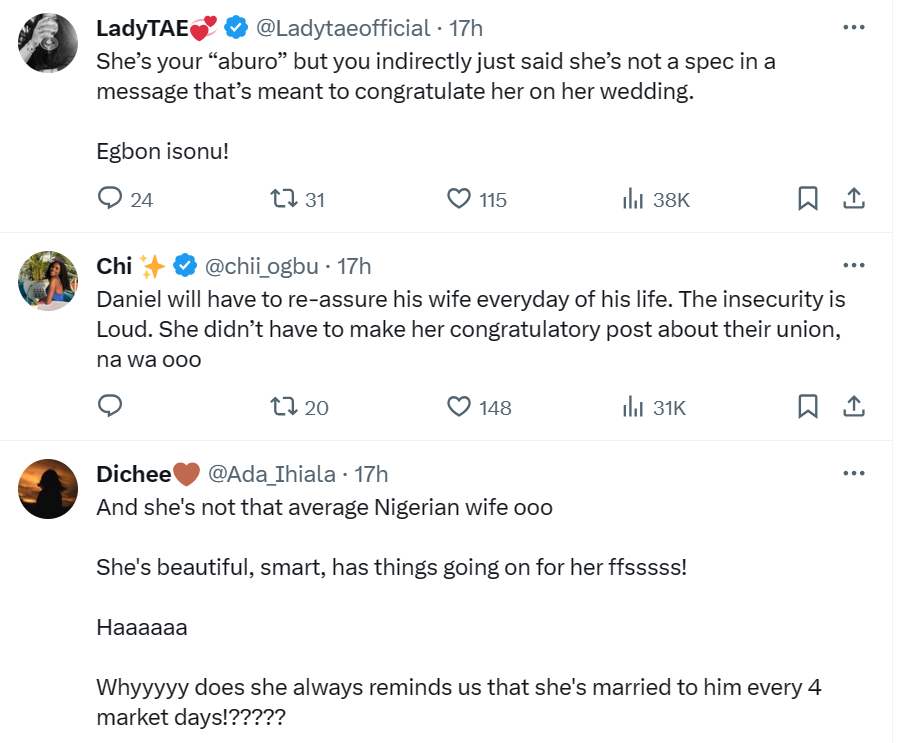View analytics showing 38K views
907x743 pixels.
633,199
